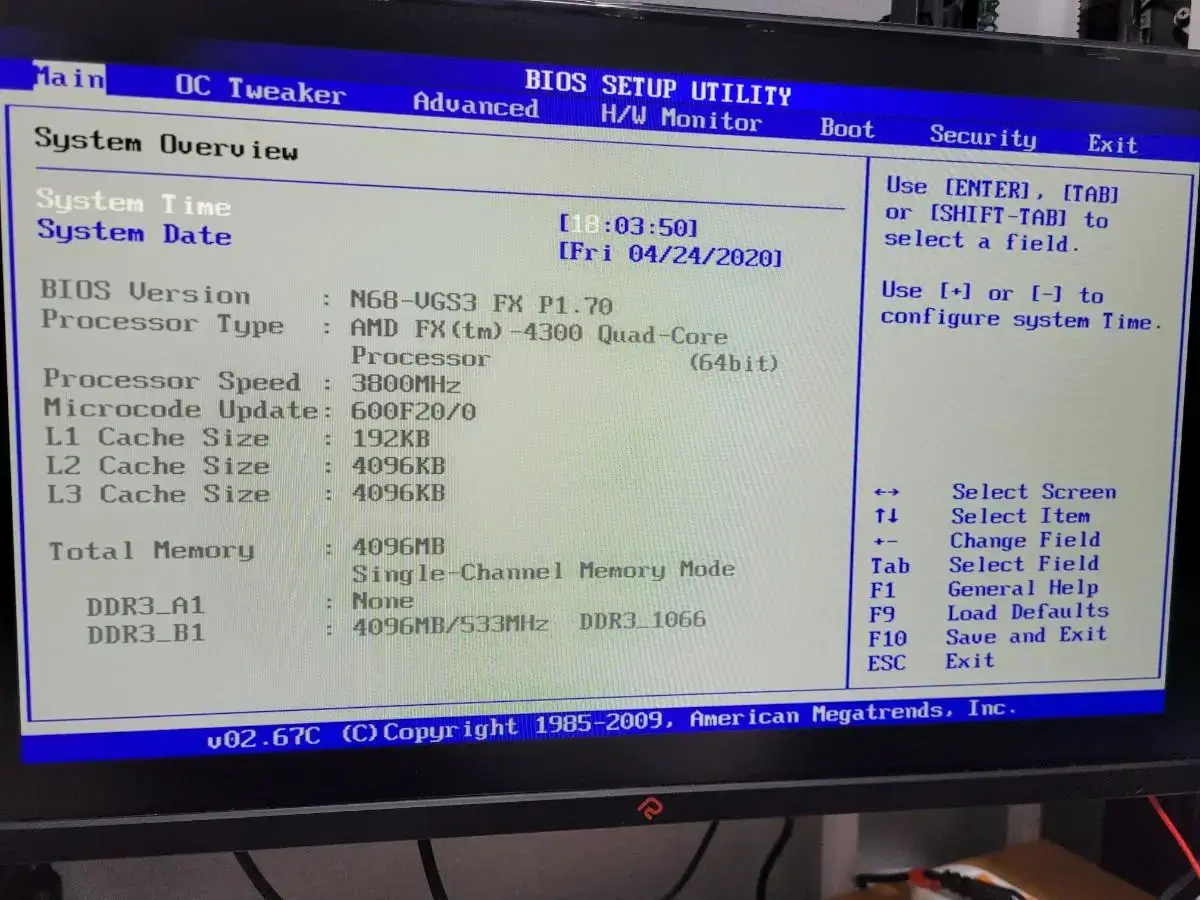Click the Processor Speed label

pos(171,380)
